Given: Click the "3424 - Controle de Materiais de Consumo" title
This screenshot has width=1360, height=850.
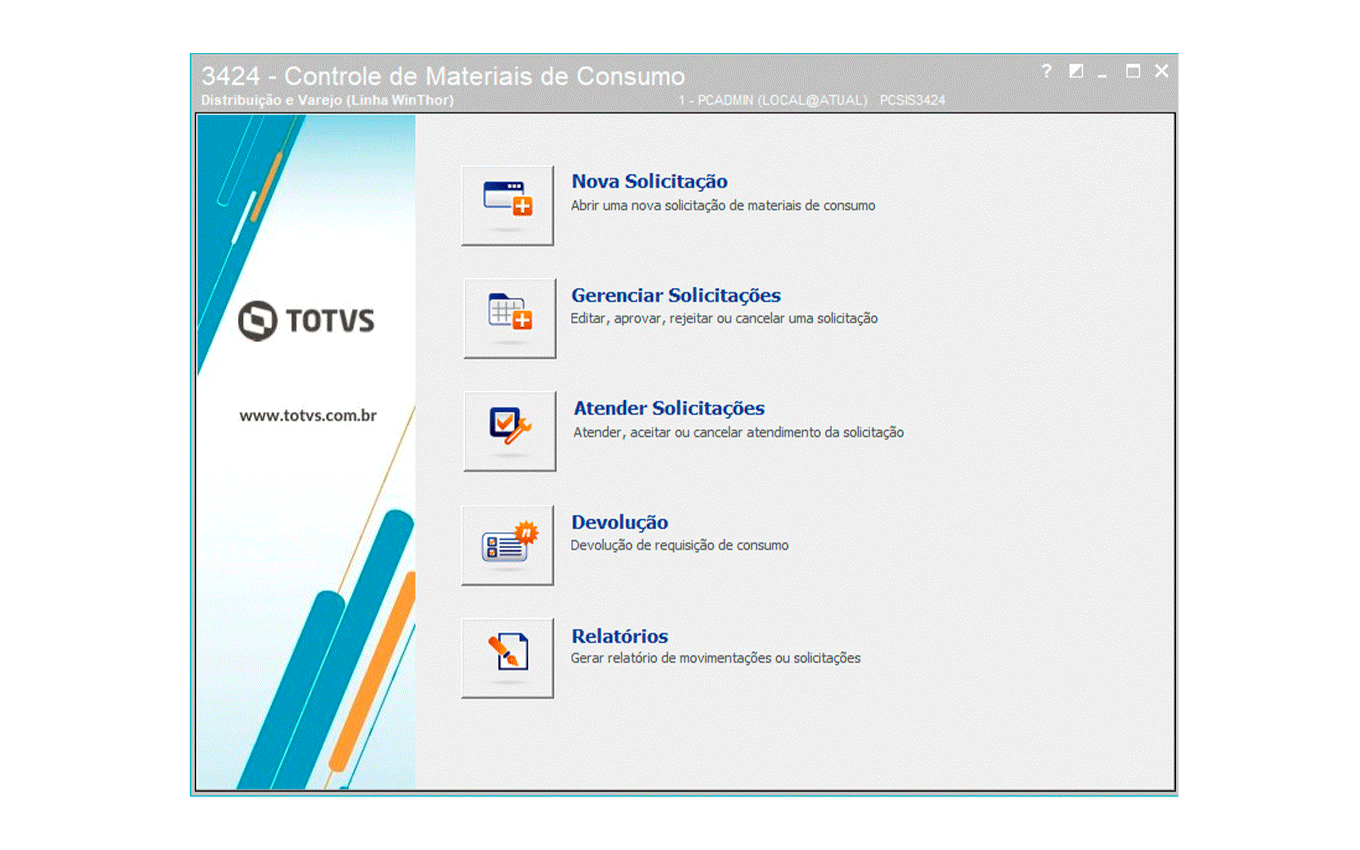Looking at the screenshot, I should click(443, 77).
